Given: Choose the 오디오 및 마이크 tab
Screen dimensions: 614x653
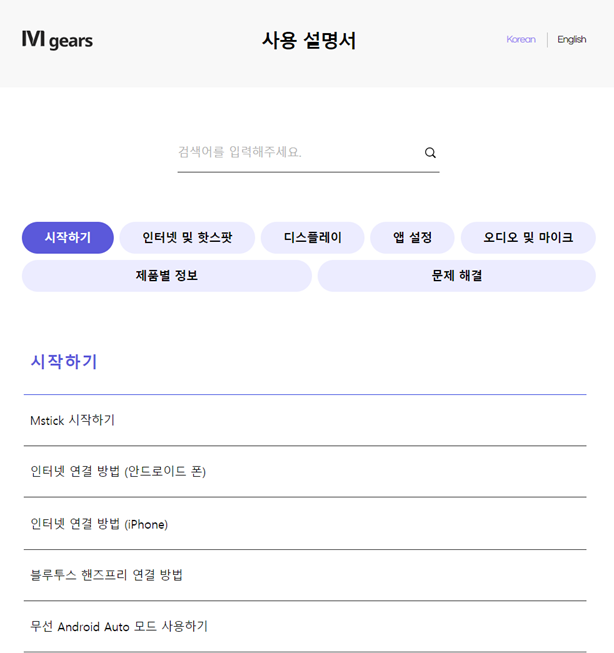Looking at the screenshot, I should coord(528,238).
